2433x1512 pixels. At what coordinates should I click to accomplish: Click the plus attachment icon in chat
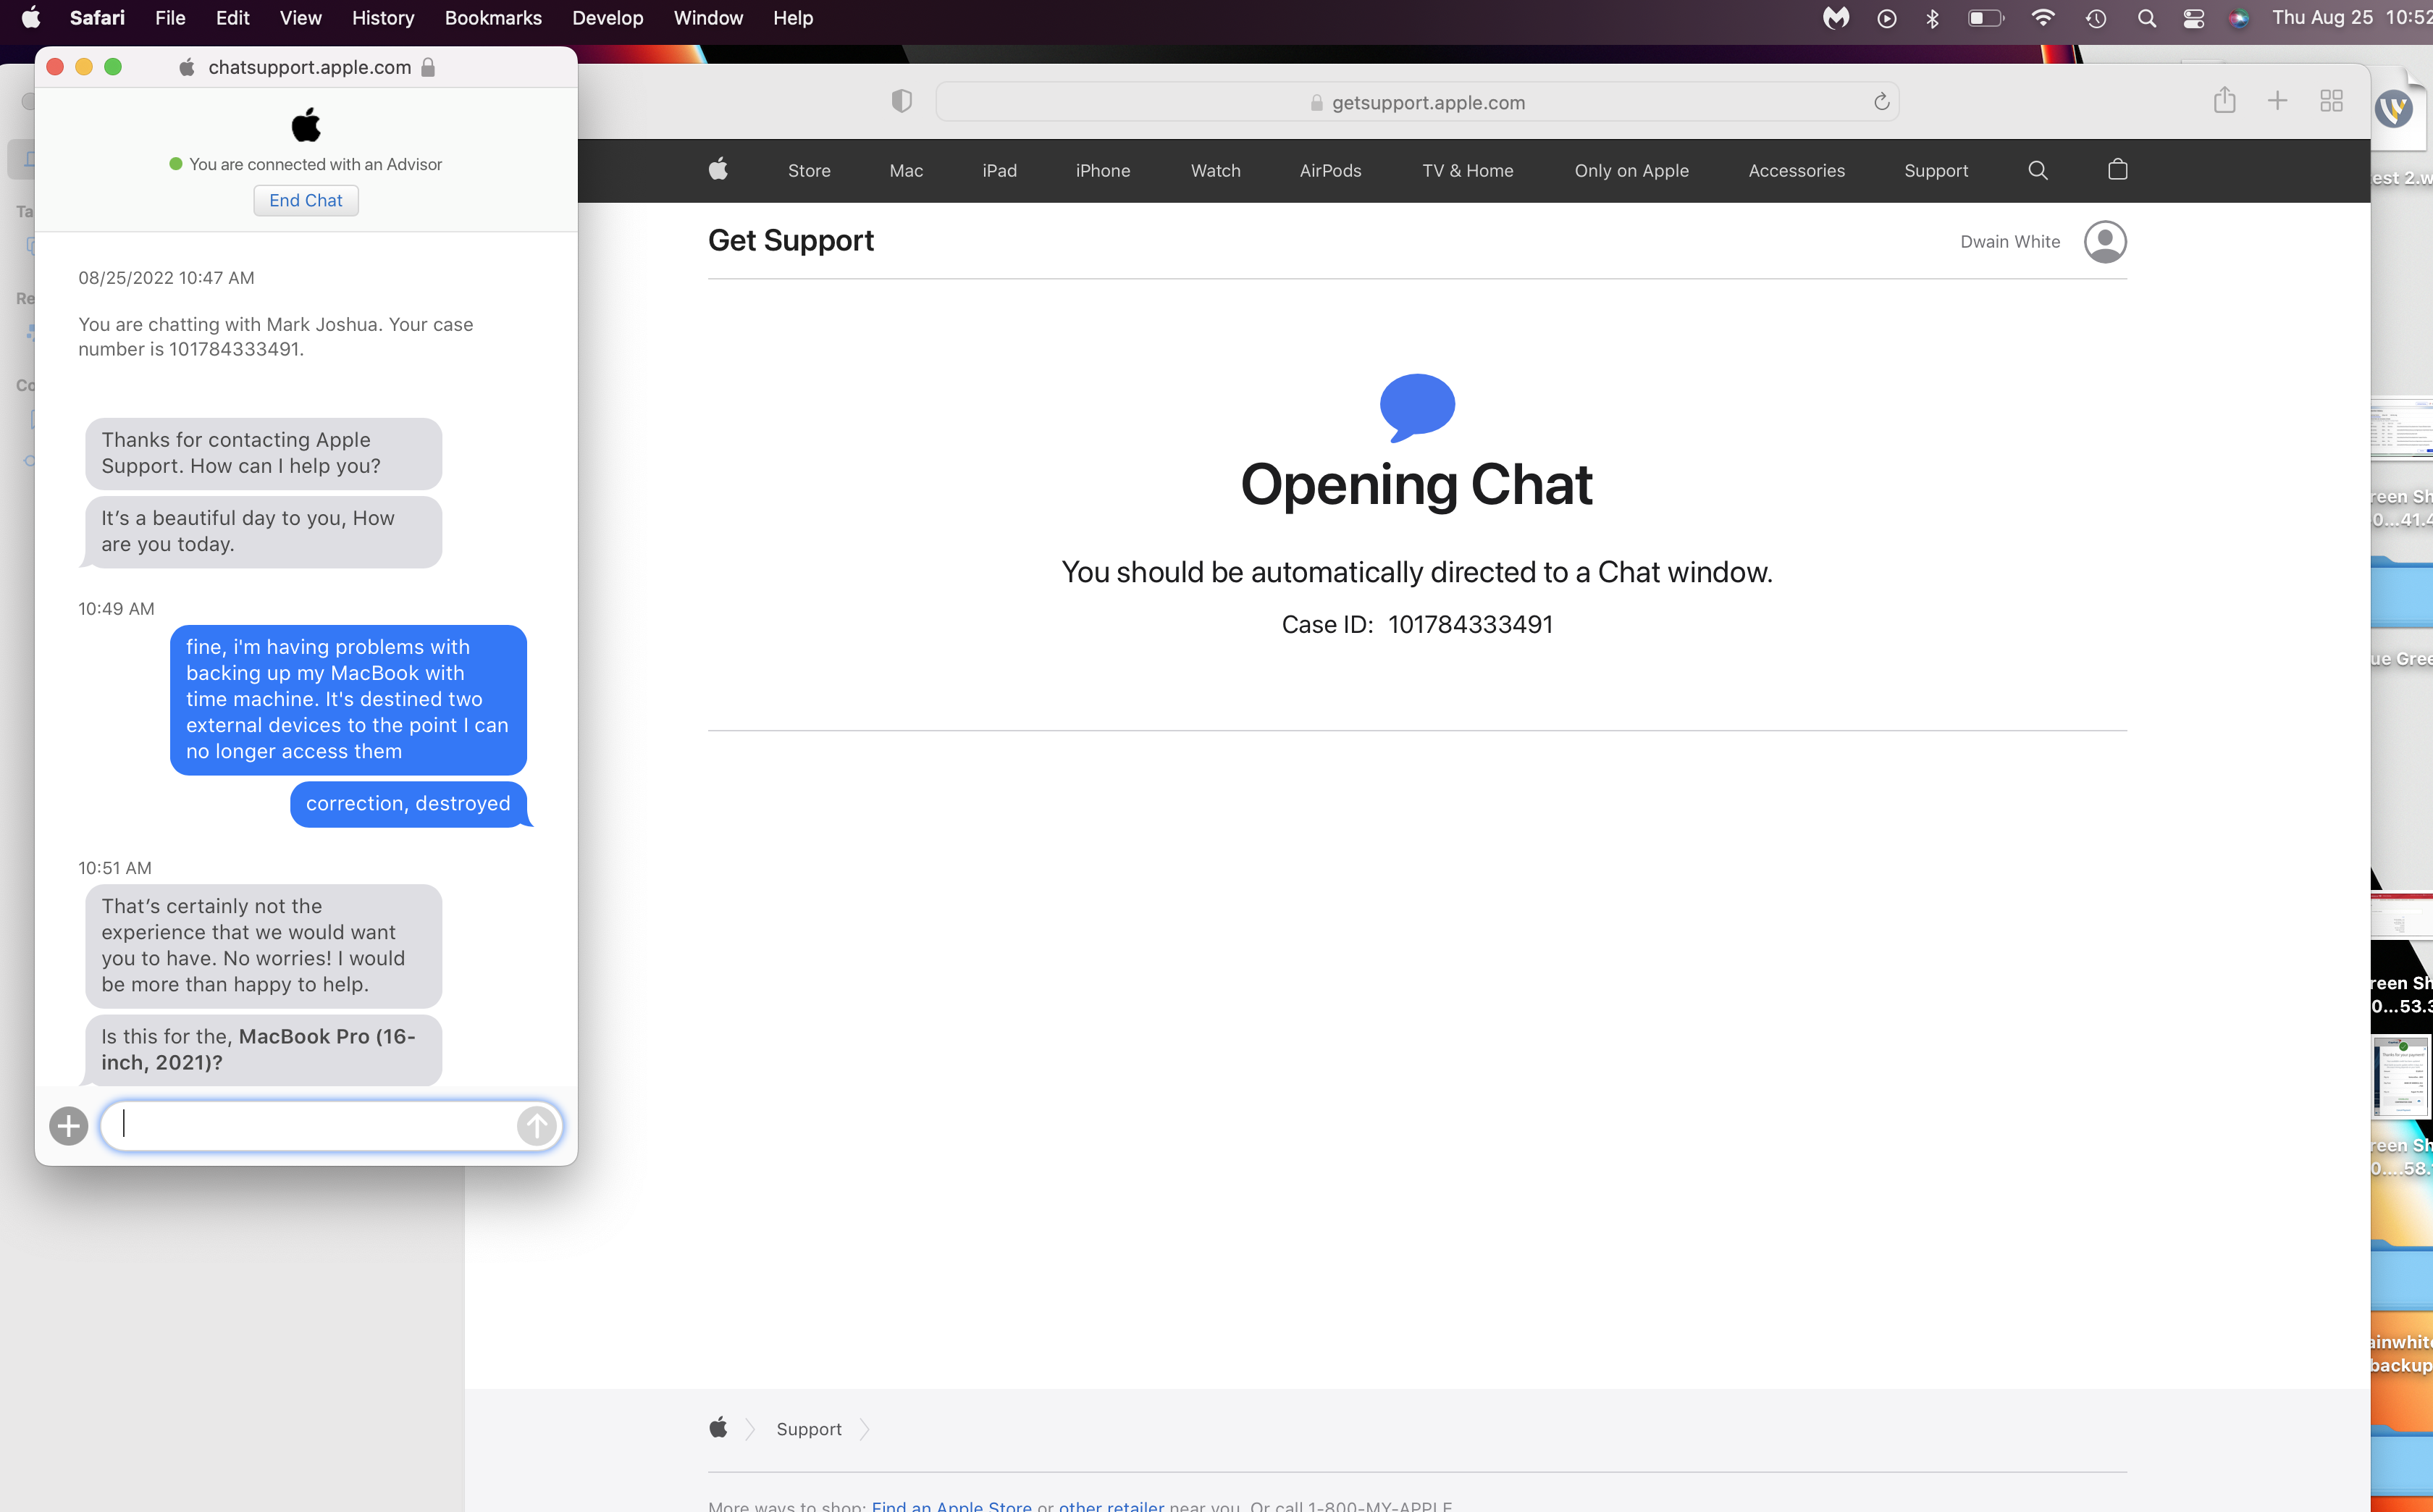(68, 1126)
